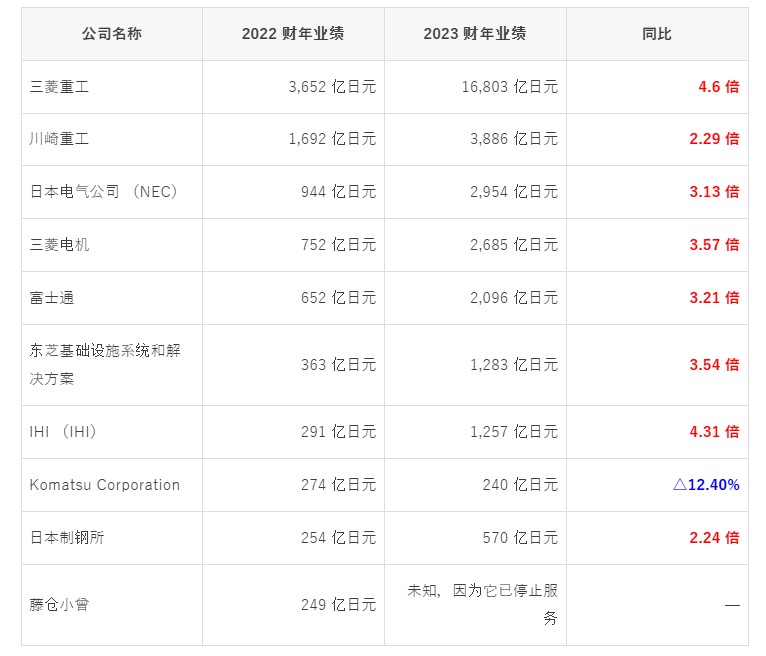Click the 3.21 倍 value
The height and width of the screenshot is (656, 766).
714,298
